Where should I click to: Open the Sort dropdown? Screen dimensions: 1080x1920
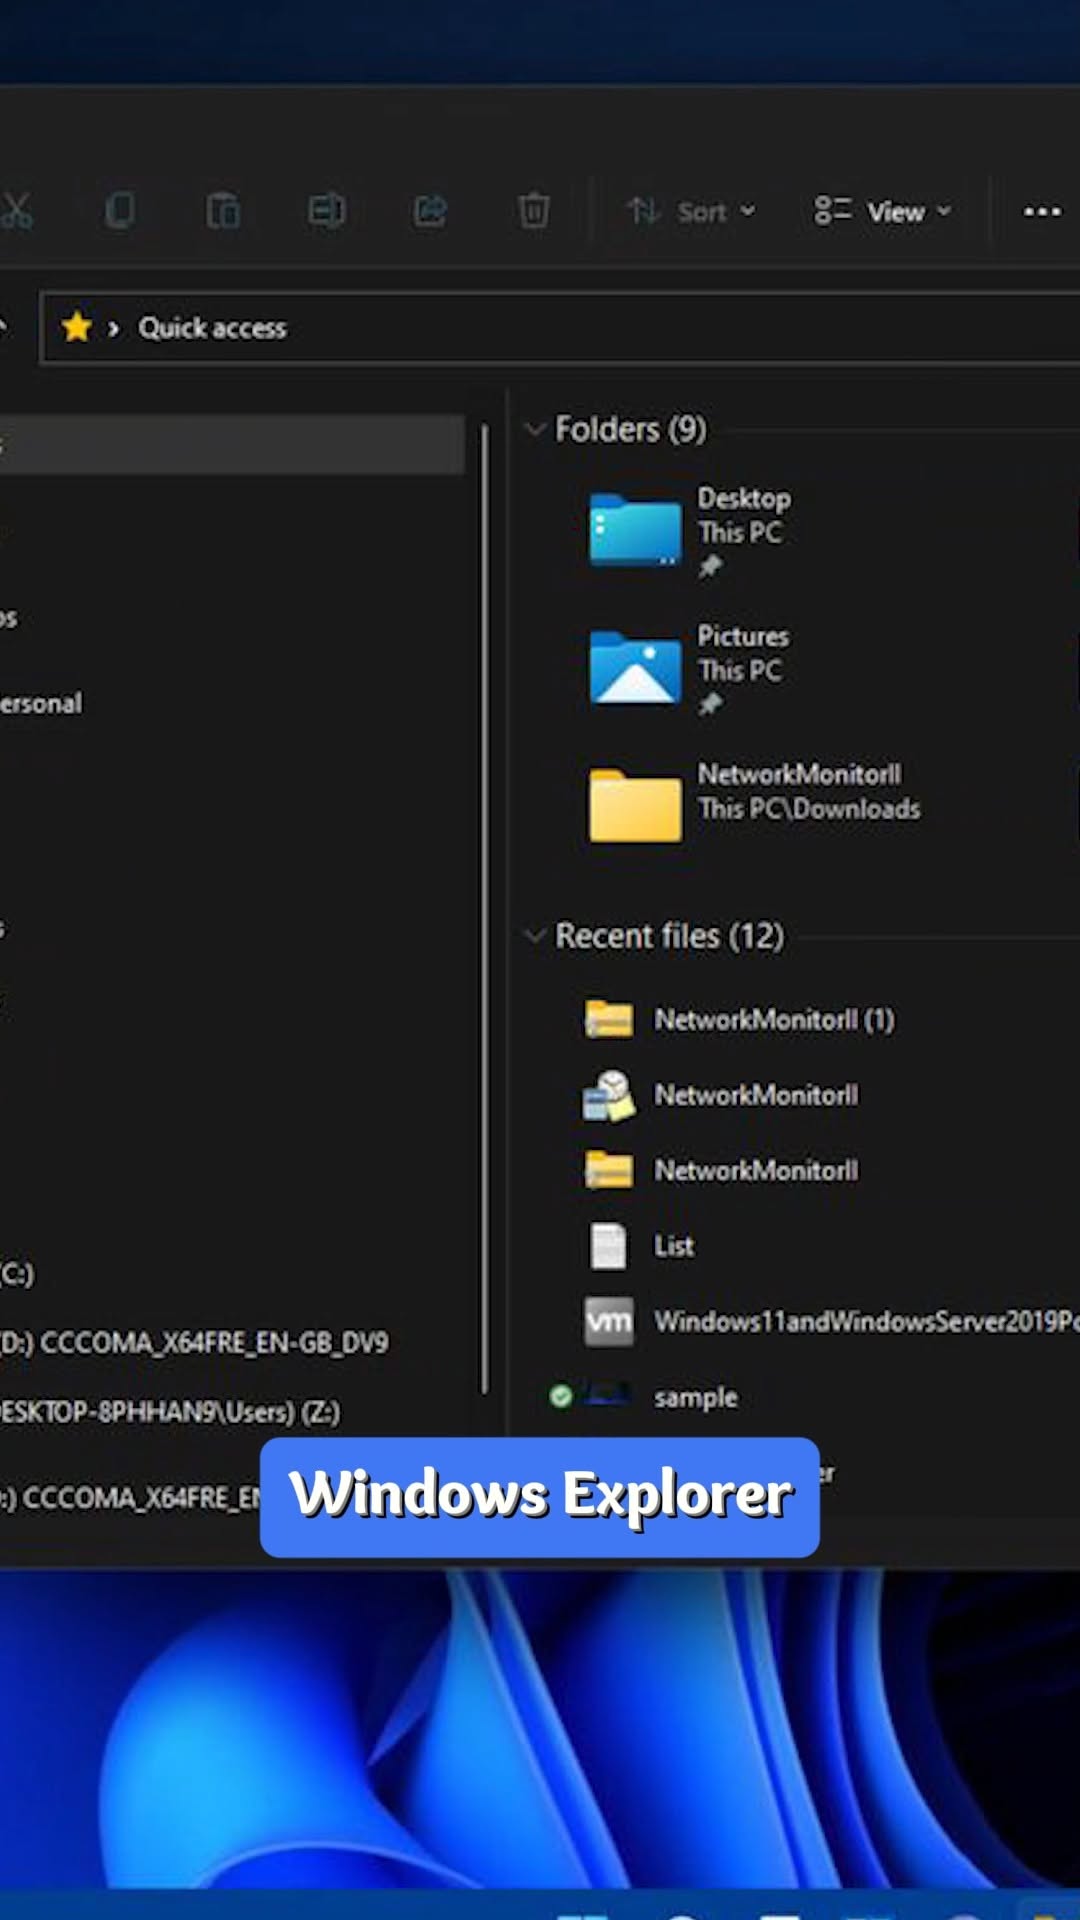click(x=692, y=211)
